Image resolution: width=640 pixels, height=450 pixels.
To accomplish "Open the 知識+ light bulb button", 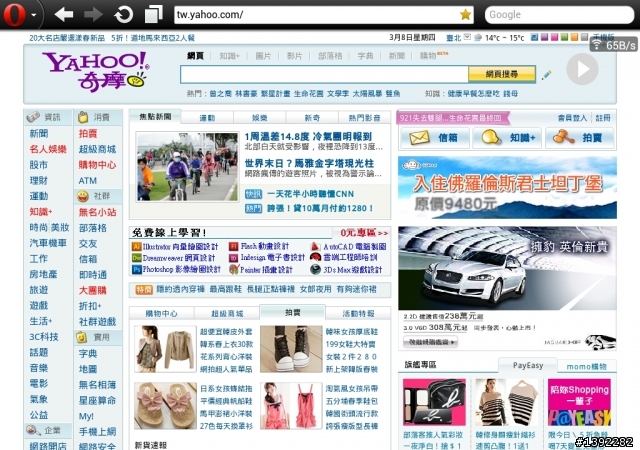I will tap(507, 138).
